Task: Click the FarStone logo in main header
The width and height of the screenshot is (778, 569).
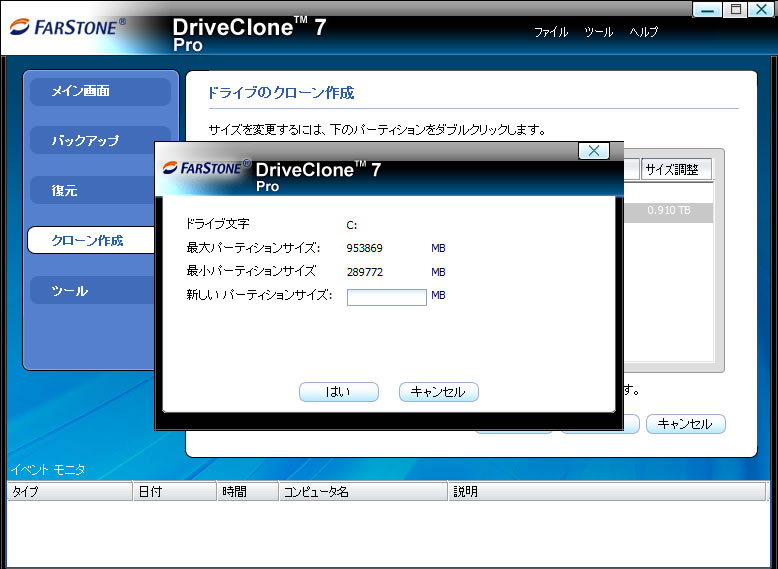Action: pyautogui.click(x=67, y=27)
